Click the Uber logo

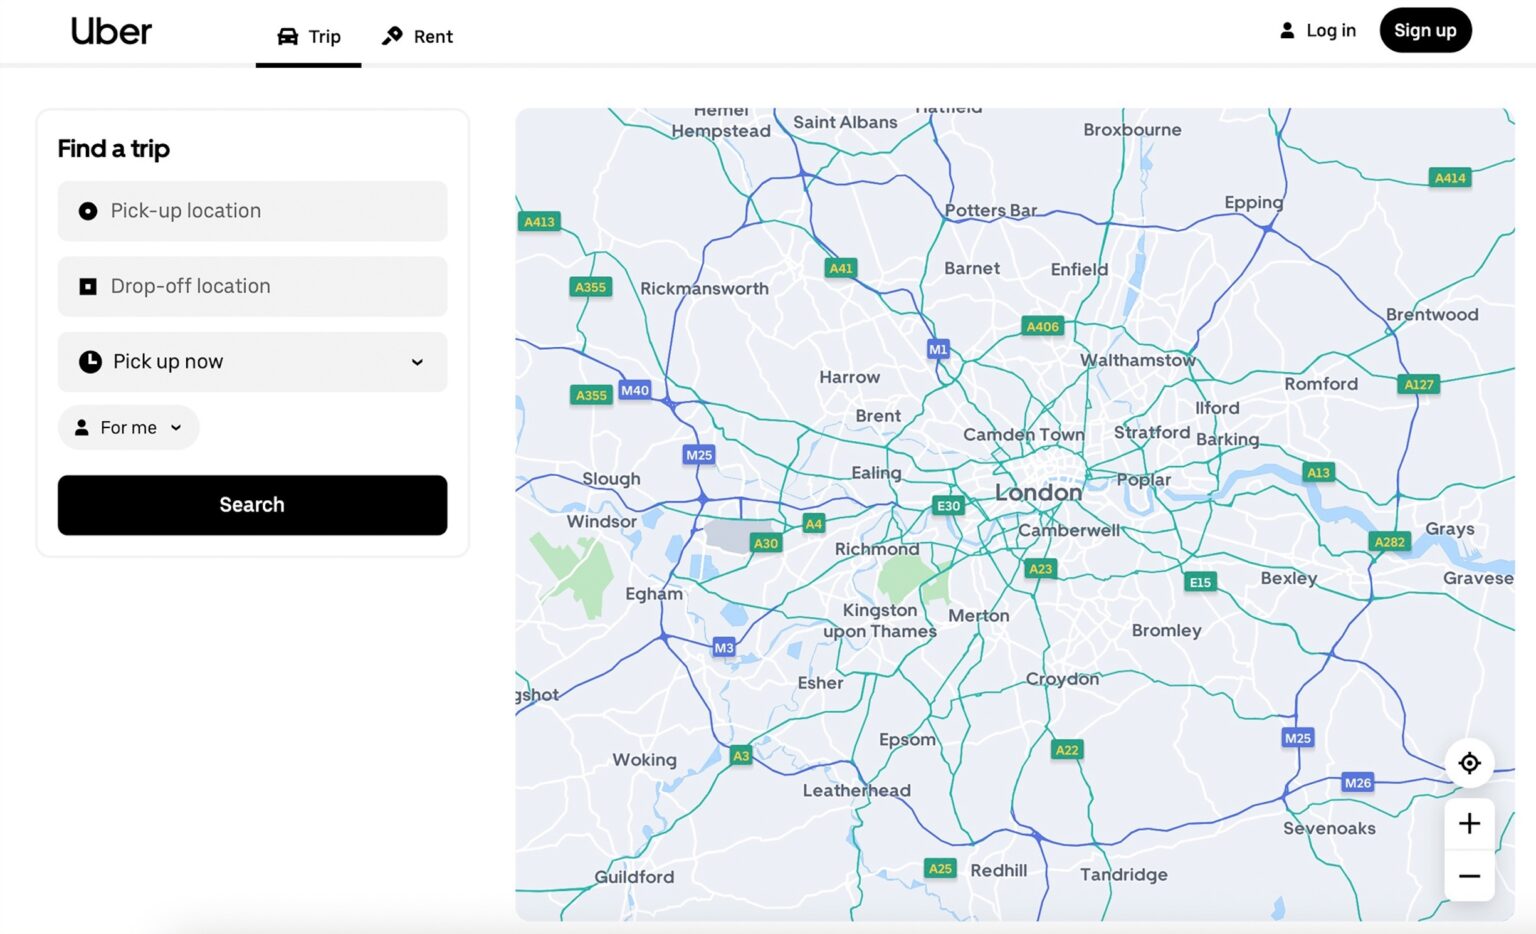111,31
